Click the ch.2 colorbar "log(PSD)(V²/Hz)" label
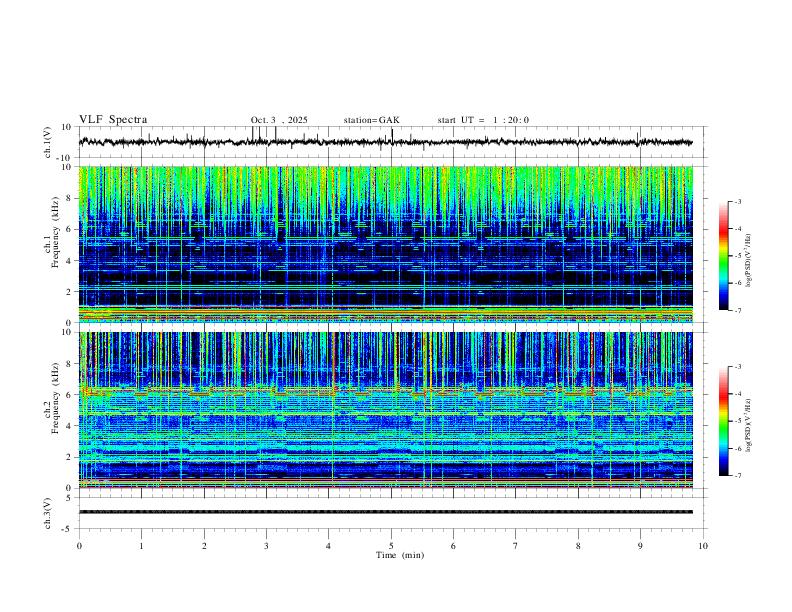The image size is (792, 612). coord(748,426)
